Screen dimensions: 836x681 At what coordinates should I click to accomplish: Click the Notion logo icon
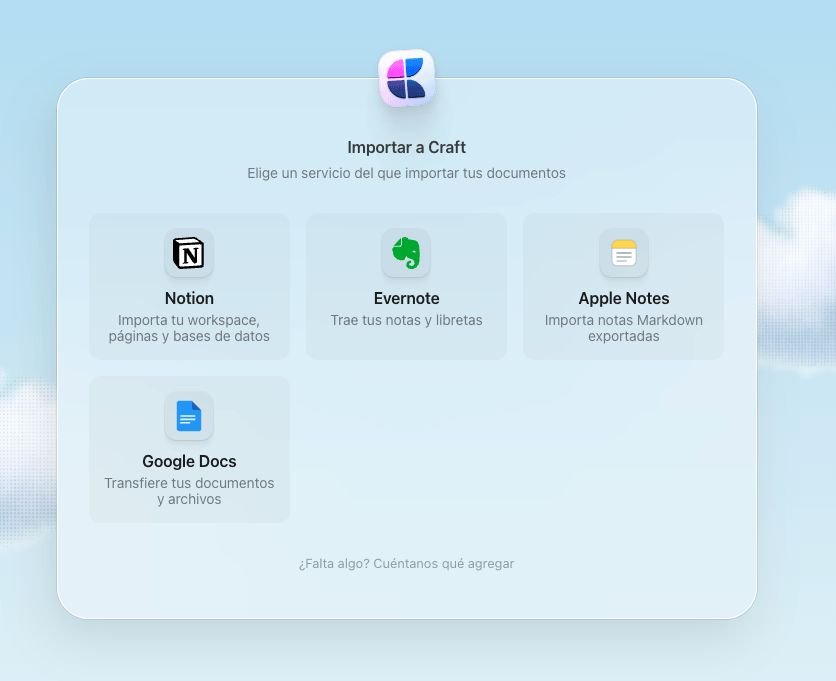click(189, 253)
